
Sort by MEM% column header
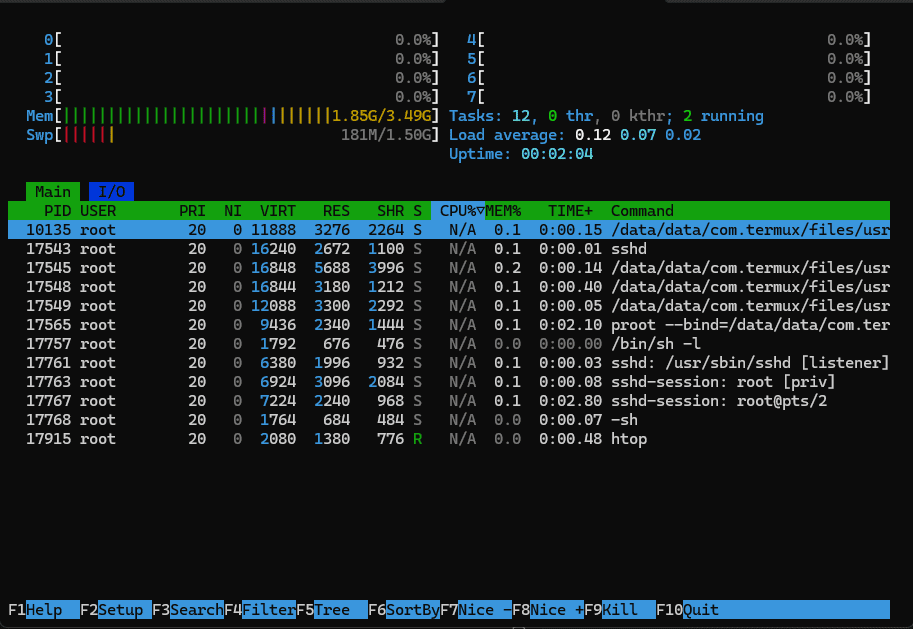tap(503, 211)
